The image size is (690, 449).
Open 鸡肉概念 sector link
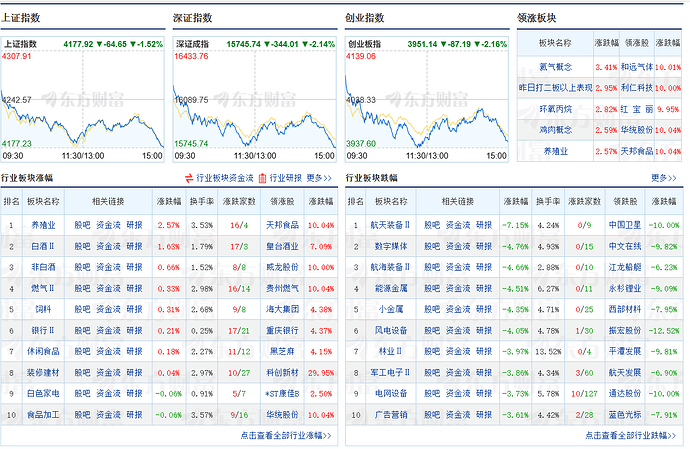[555, 129]
